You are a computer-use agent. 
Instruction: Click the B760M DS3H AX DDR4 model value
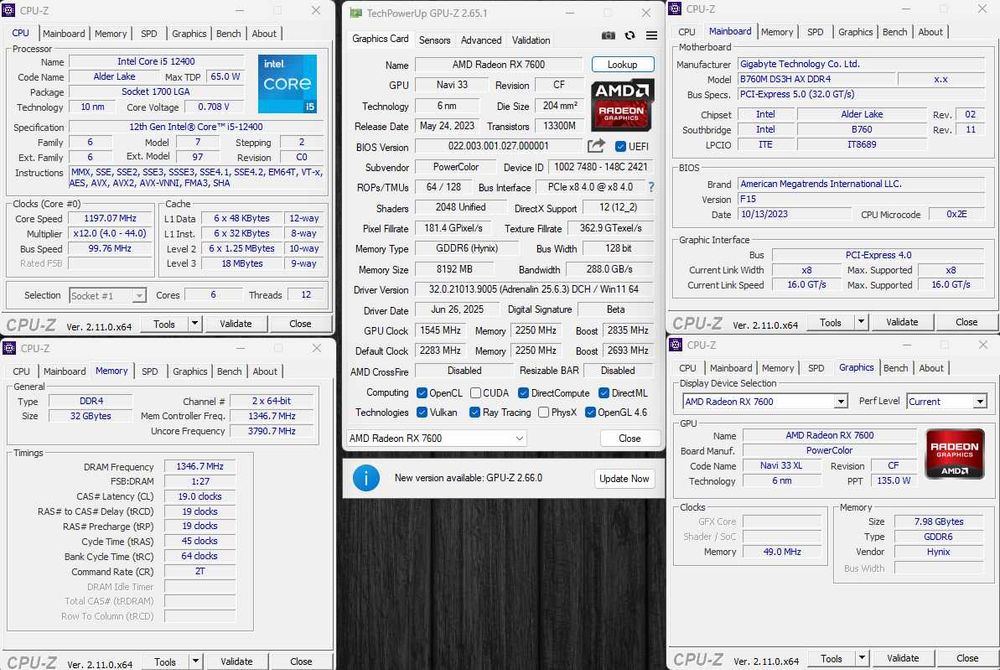[x=816, y=79]
